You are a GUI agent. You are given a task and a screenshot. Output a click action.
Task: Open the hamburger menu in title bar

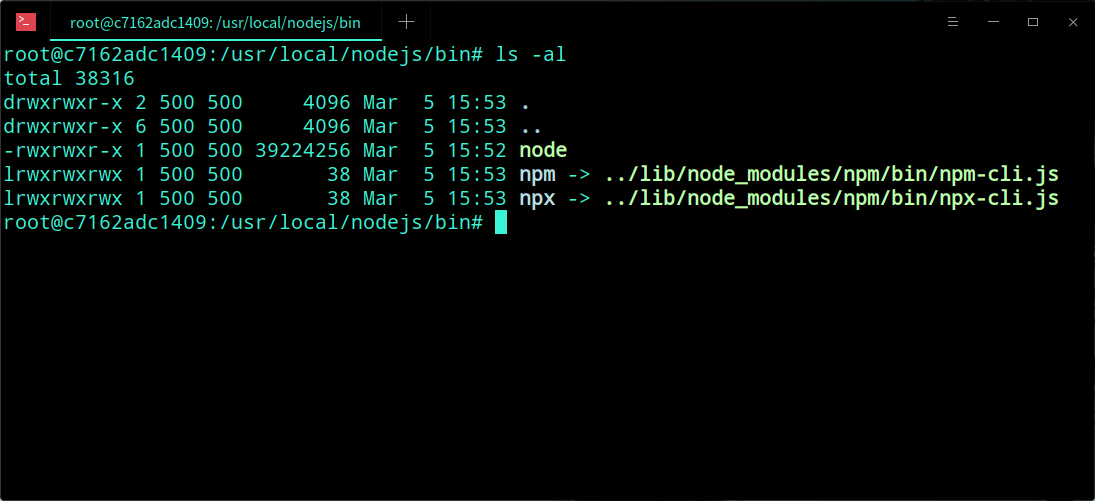953,21
